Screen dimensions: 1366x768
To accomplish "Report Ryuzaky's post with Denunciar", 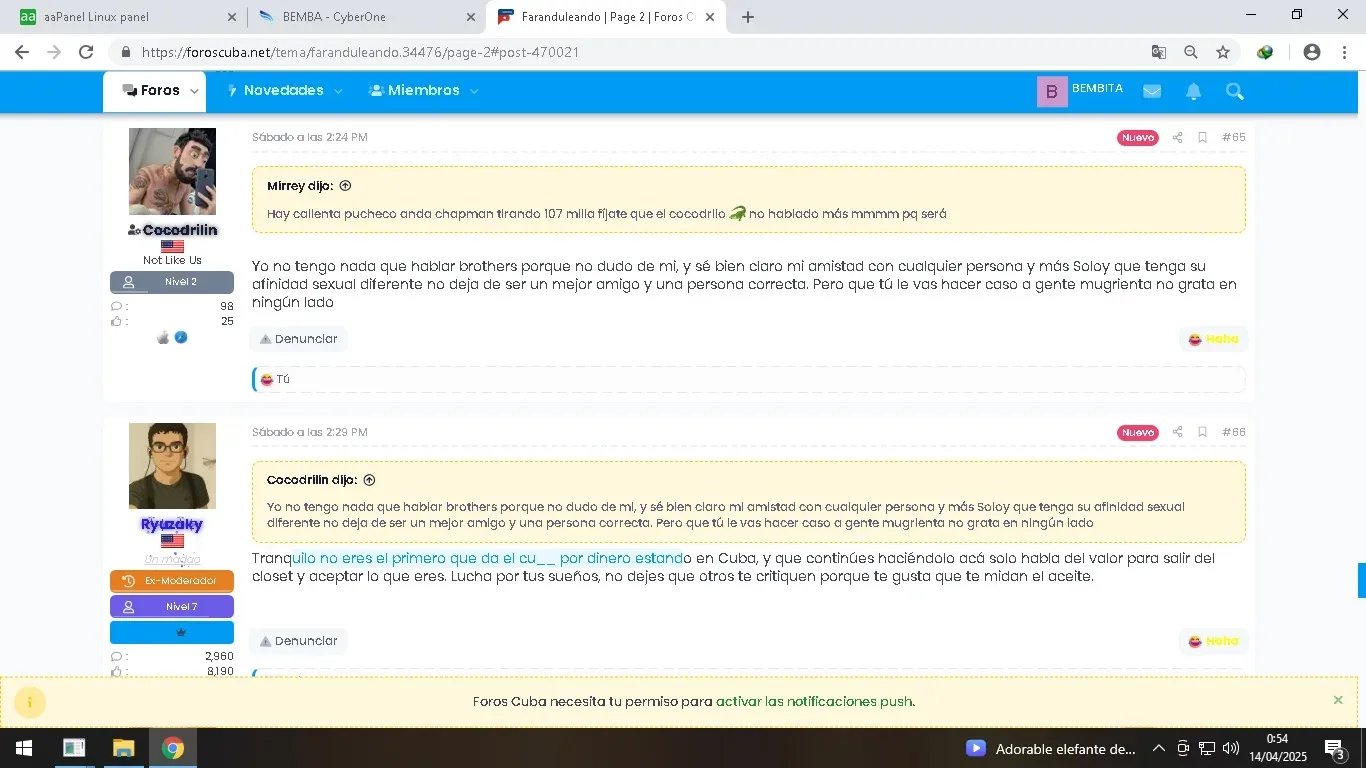I will [x=298, y=641].
